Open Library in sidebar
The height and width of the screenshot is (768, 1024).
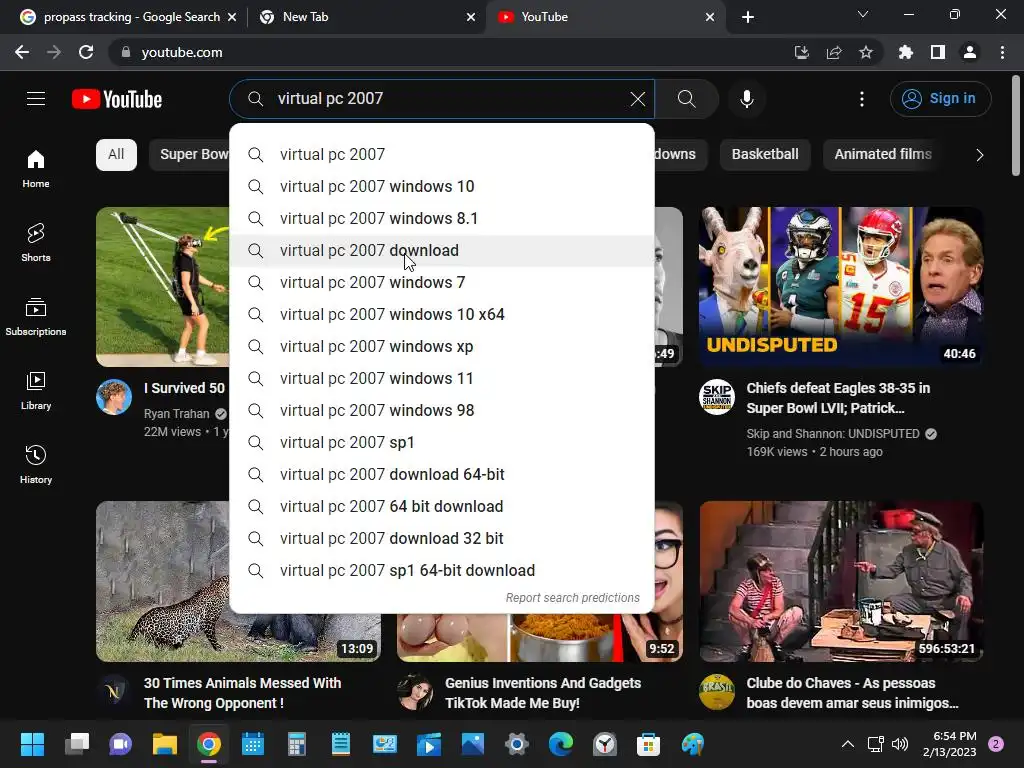[x=36, y=391]
